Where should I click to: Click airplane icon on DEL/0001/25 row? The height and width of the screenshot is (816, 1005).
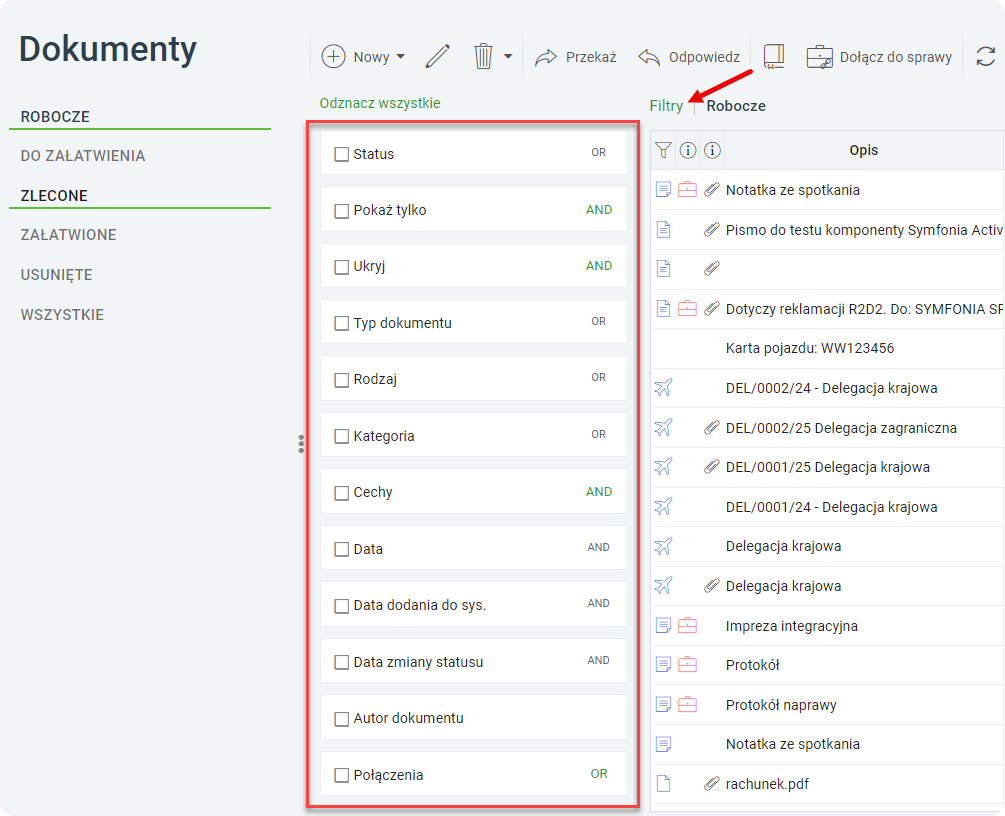663,467
